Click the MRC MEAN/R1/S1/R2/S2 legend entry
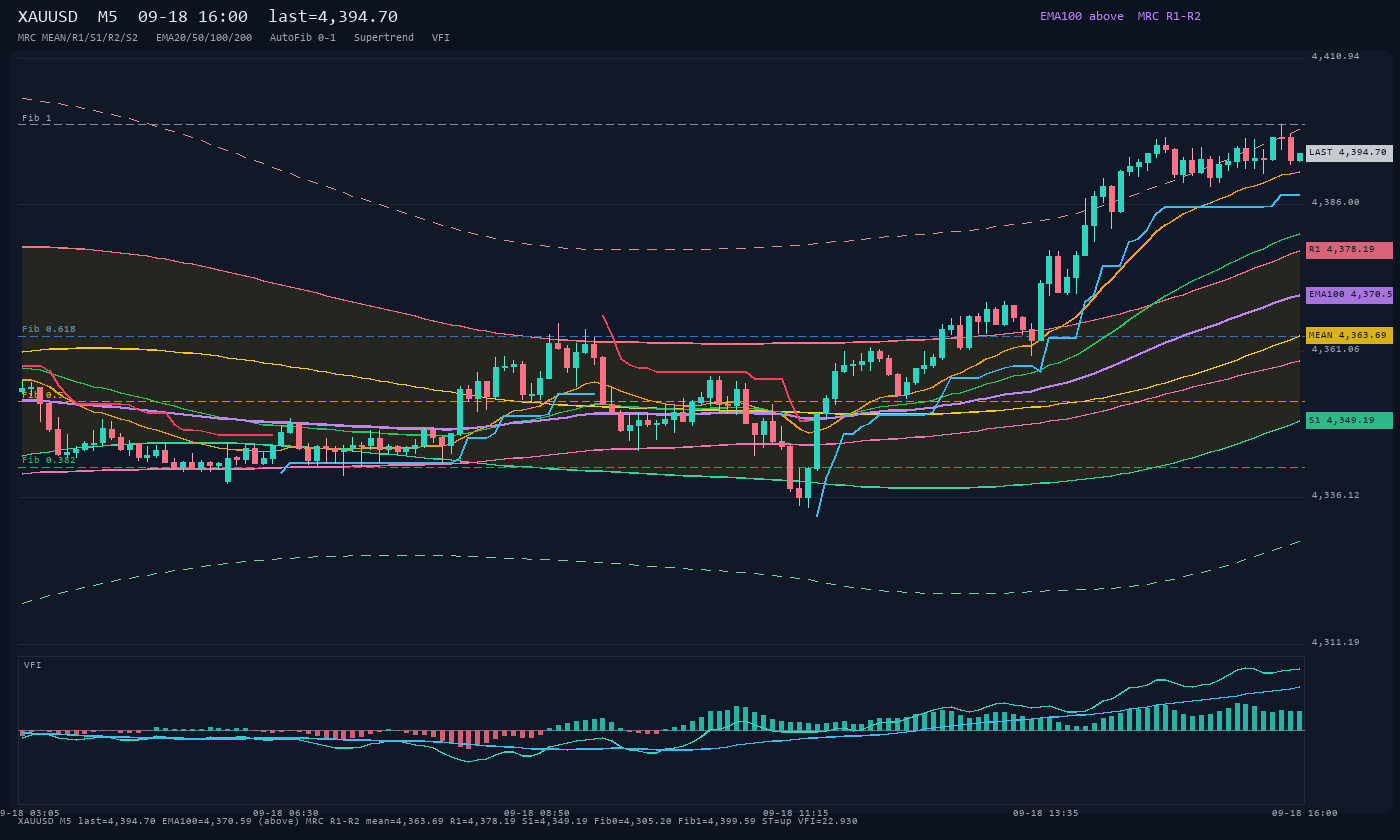Image resolution: width=1400 pixels, height=840 pixels. [78, 37]
